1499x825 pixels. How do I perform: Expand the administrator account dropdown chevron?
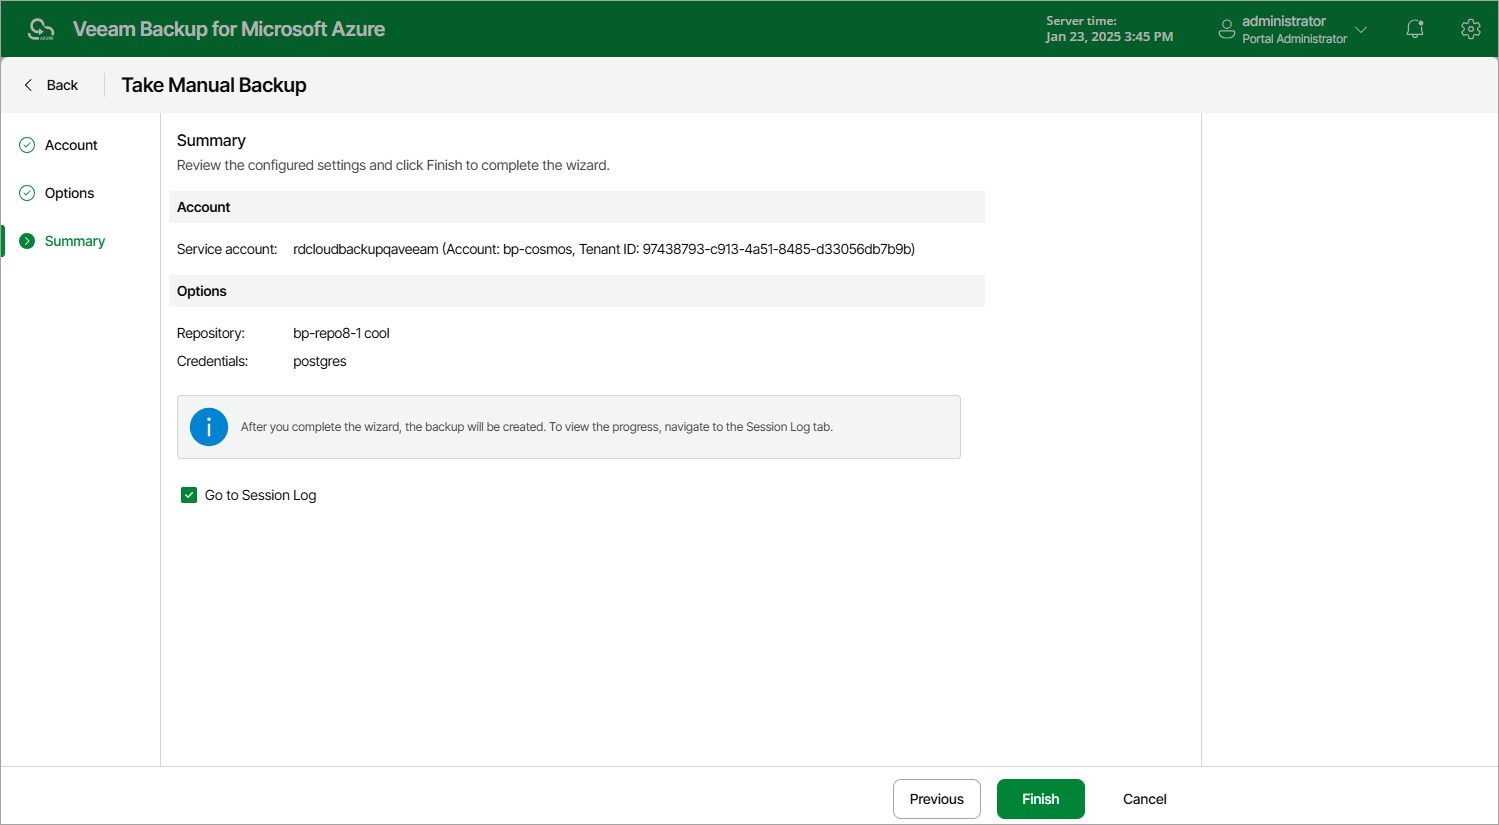click(x=1361, y=30)
